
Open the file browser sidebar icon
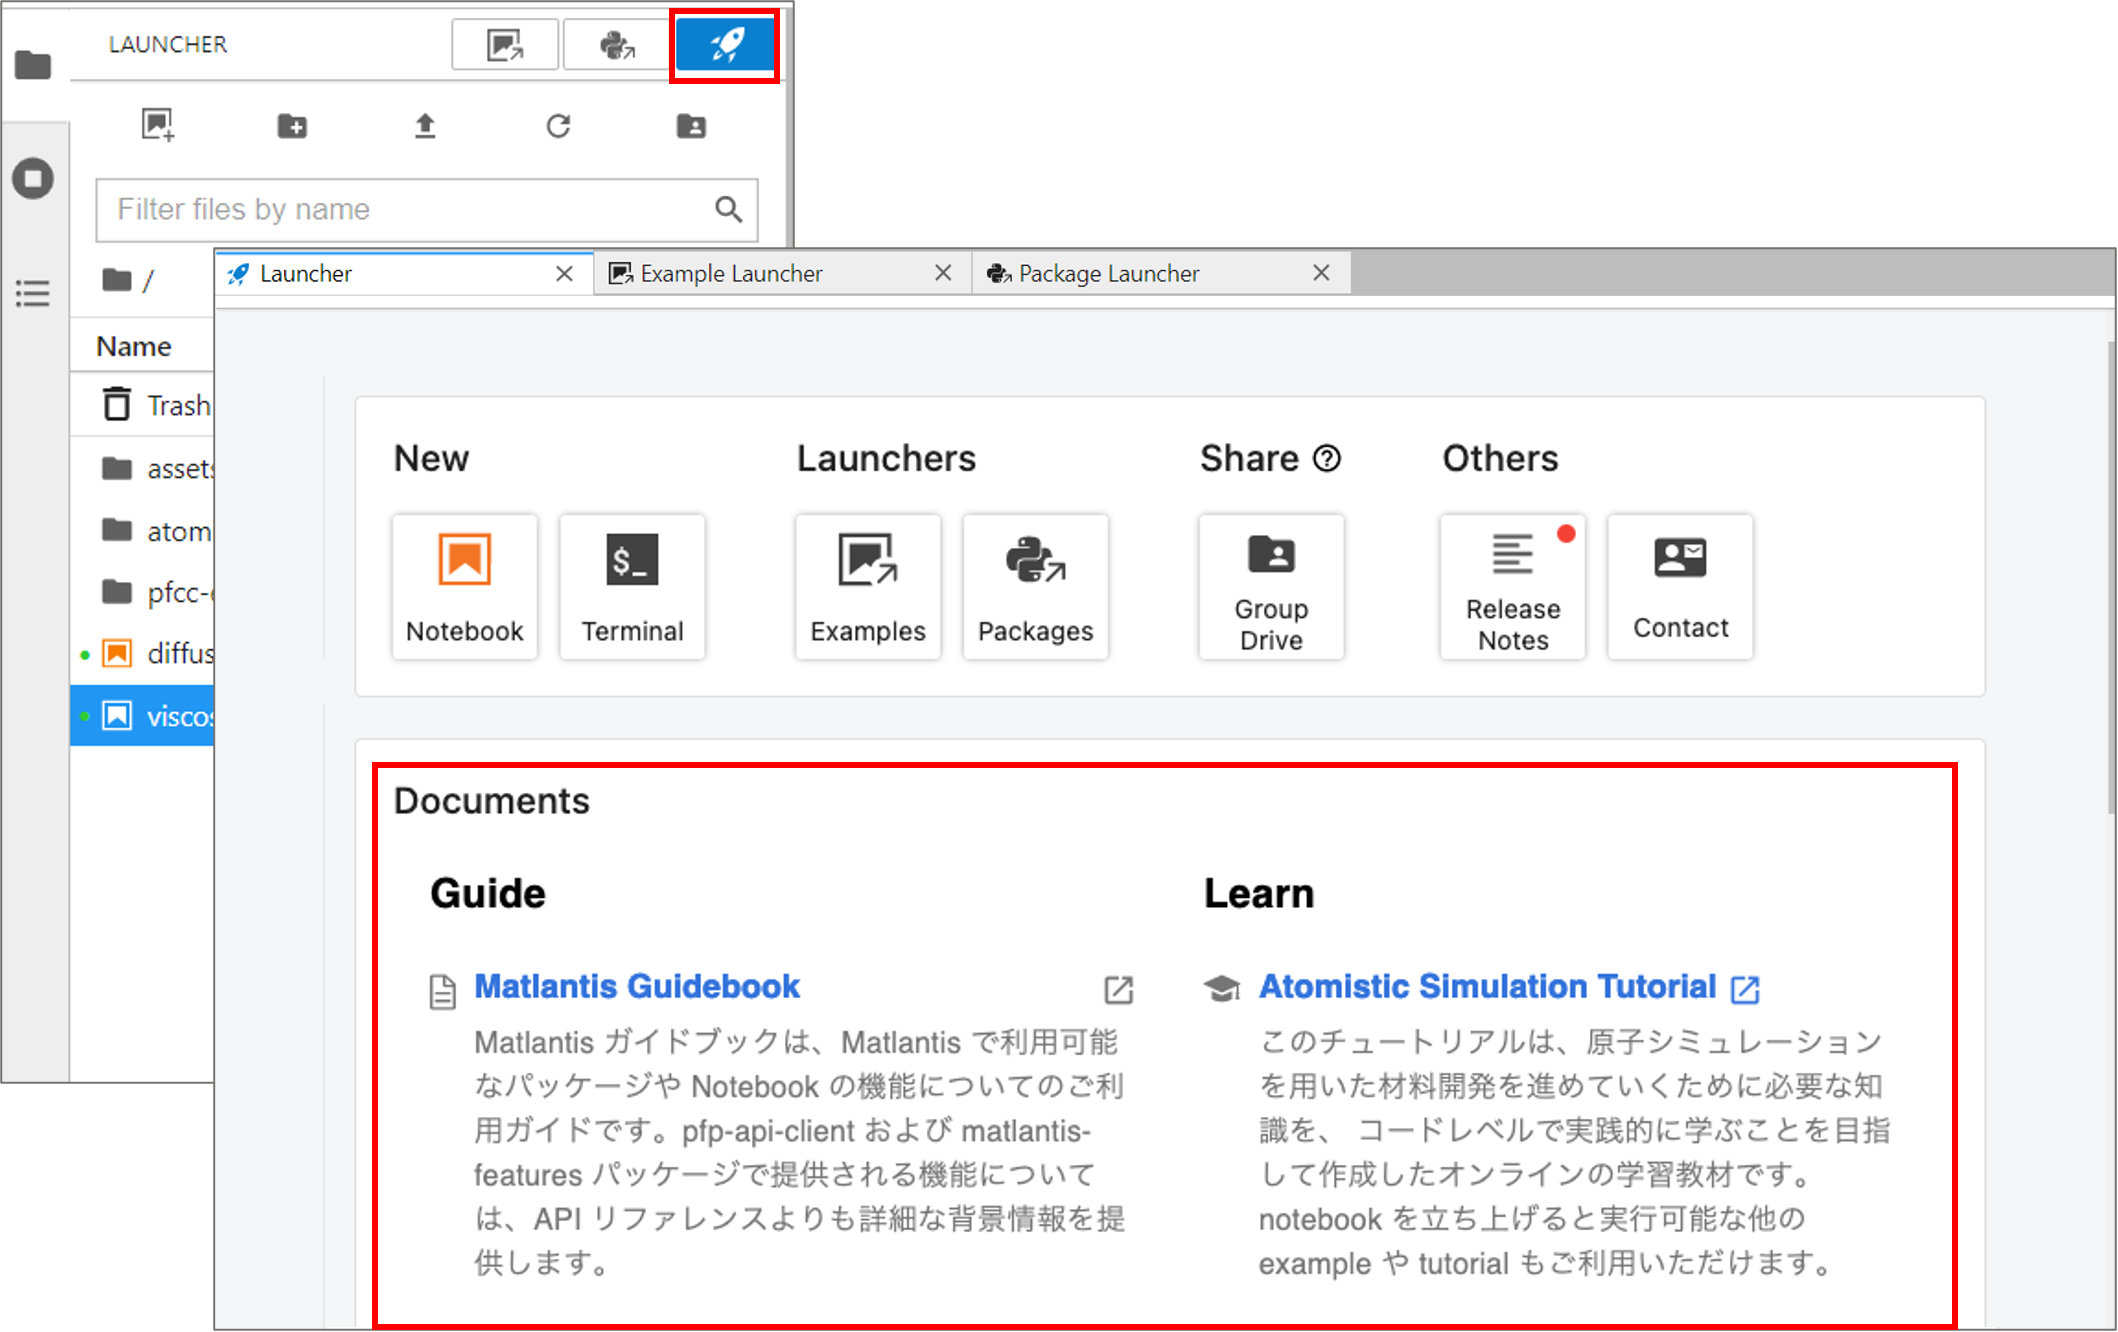(x=33, y=66)
